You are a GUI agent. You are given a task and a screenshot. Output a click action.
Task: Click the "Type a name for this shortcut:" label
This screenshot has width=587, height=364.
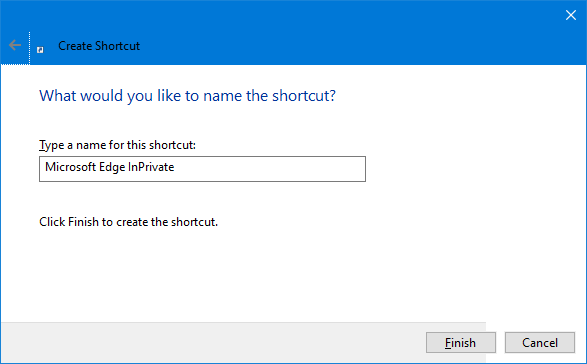point(118,145)
